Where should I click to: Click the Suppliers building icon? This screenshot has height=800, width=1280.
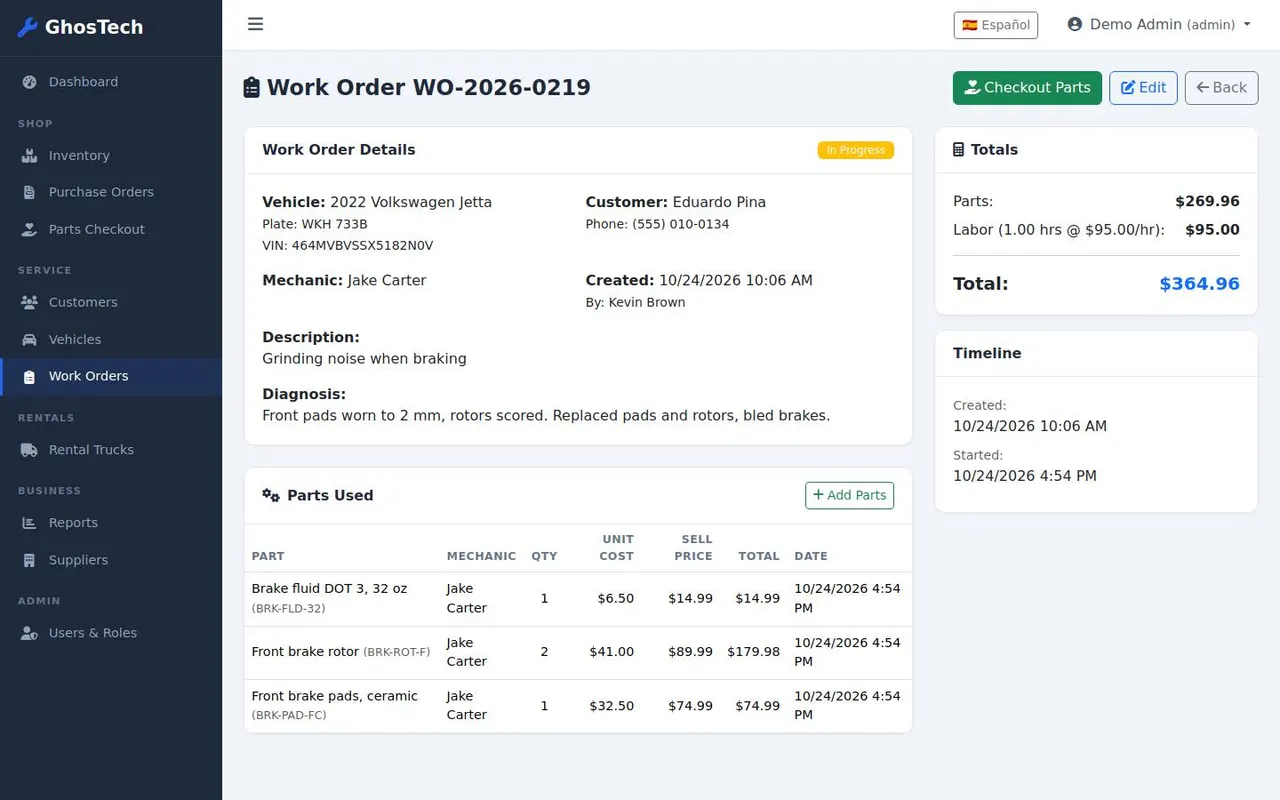[29, 560]
